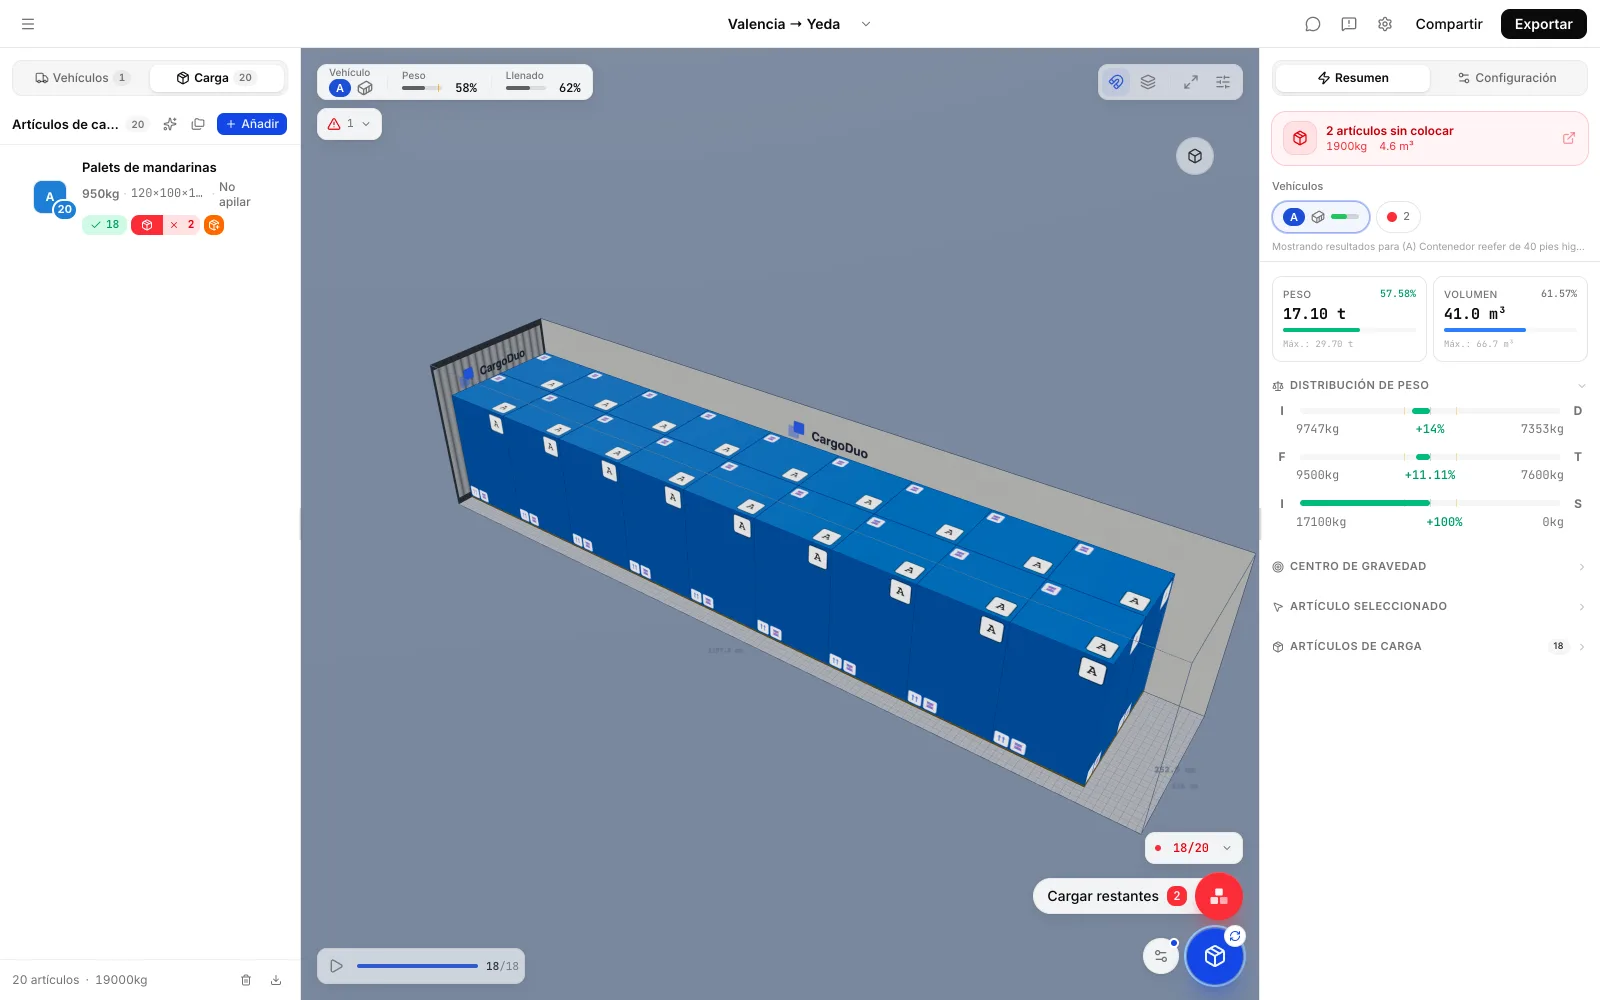Toggle the link view mode icon
Viewport: 1600px width, 1000px height.
[1116, 82]
